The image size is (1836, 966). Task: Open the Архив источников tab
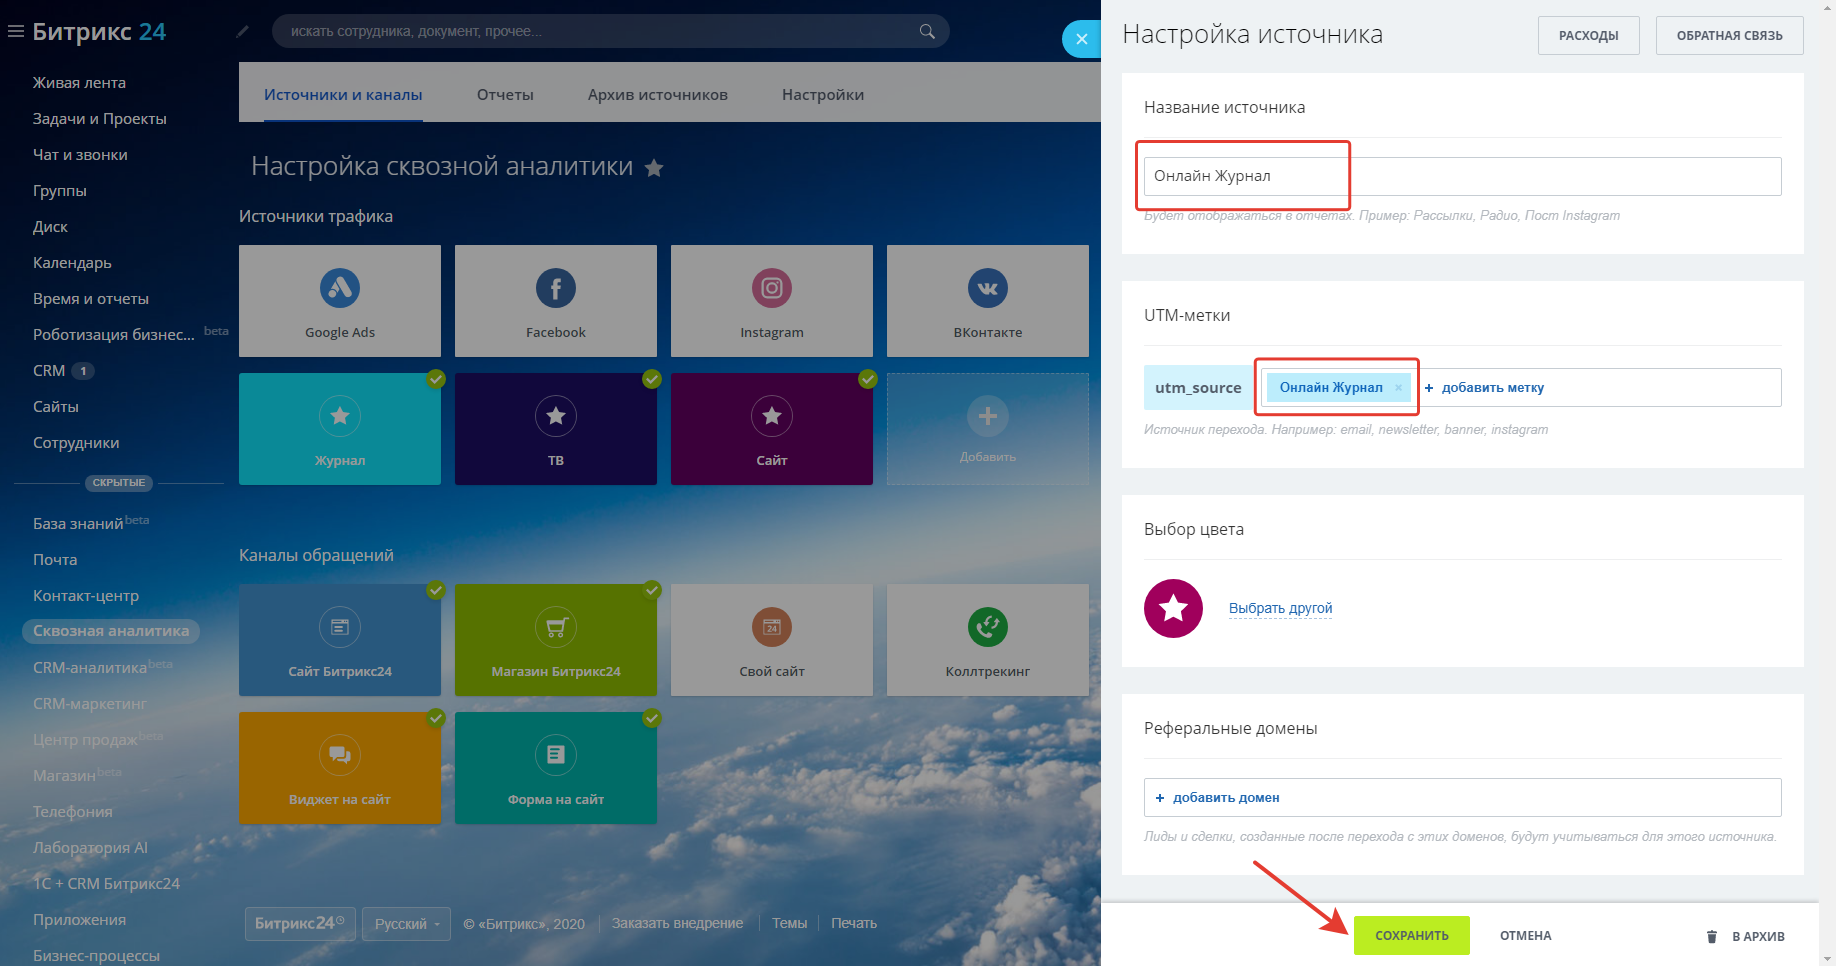[658, 95]
